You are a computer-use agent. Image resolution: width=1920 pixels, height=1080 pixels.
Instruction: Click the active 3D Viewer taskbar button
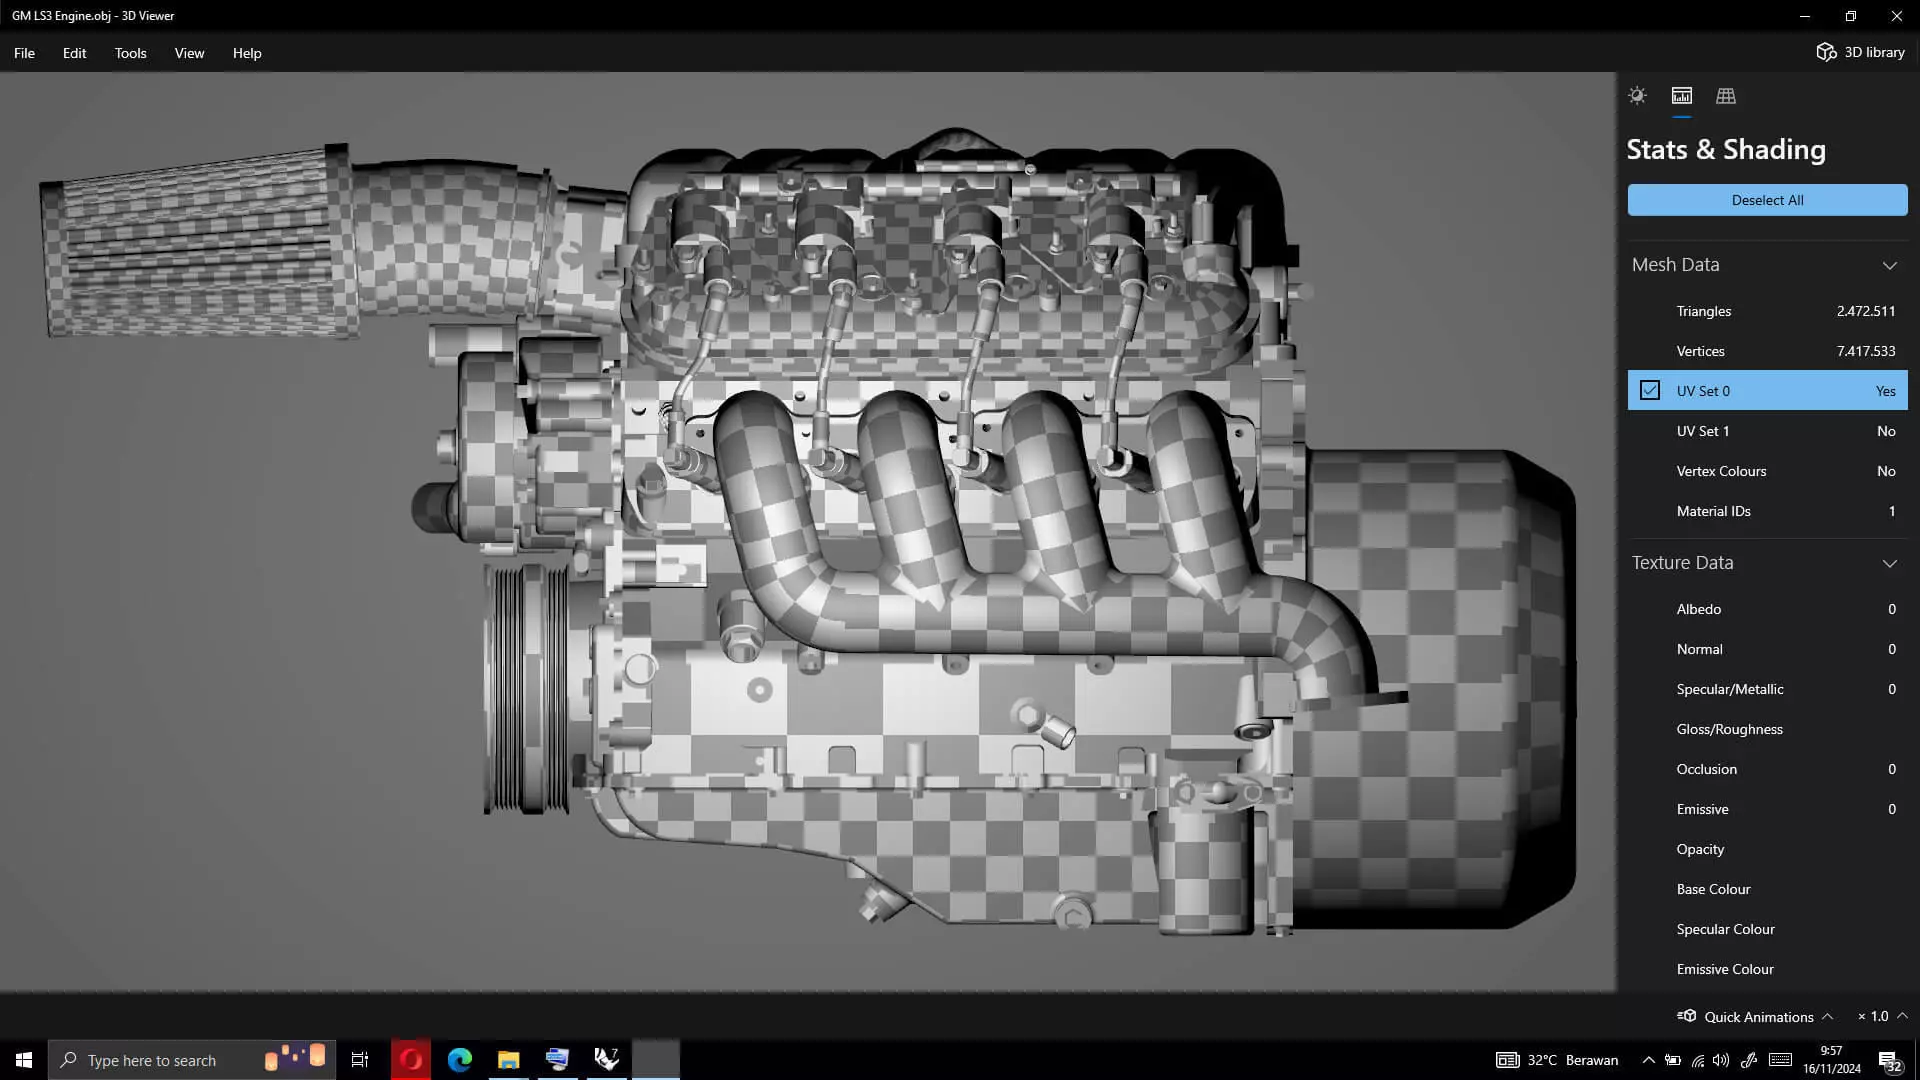656,1060
